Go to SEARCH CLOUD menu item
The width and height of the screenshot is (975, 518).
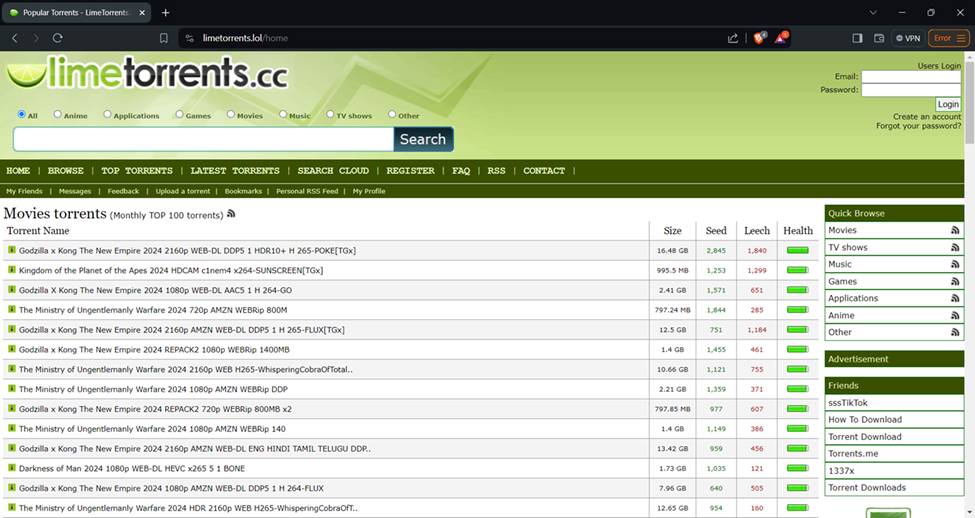click(x=333, y=171)
